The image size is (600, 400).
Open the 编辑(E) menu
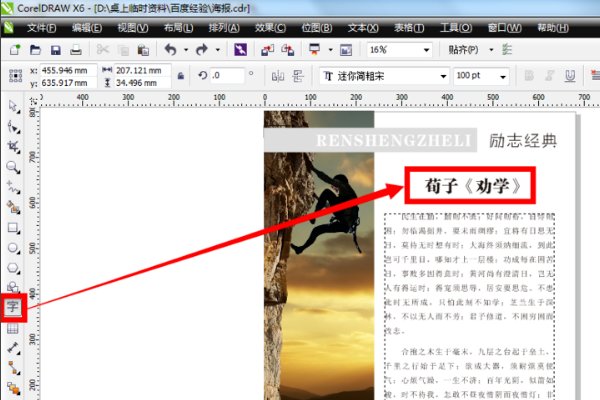coord(87,28)
